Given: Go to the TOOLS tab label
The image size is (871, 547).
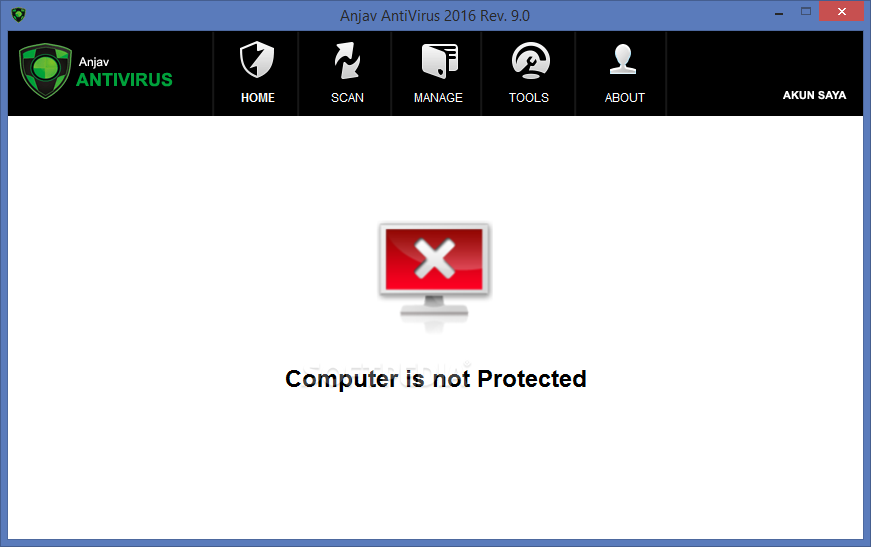Looking at the screenshot, I should coord(529,98).
